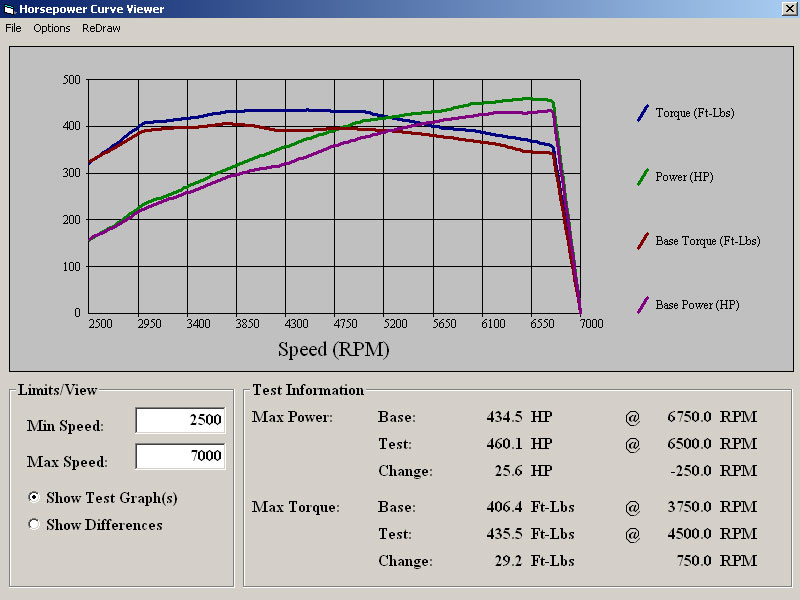Click the blue Torque (Ft-Lbs) legend line
This screenshot has height=600, width=800.
(643, 113)
